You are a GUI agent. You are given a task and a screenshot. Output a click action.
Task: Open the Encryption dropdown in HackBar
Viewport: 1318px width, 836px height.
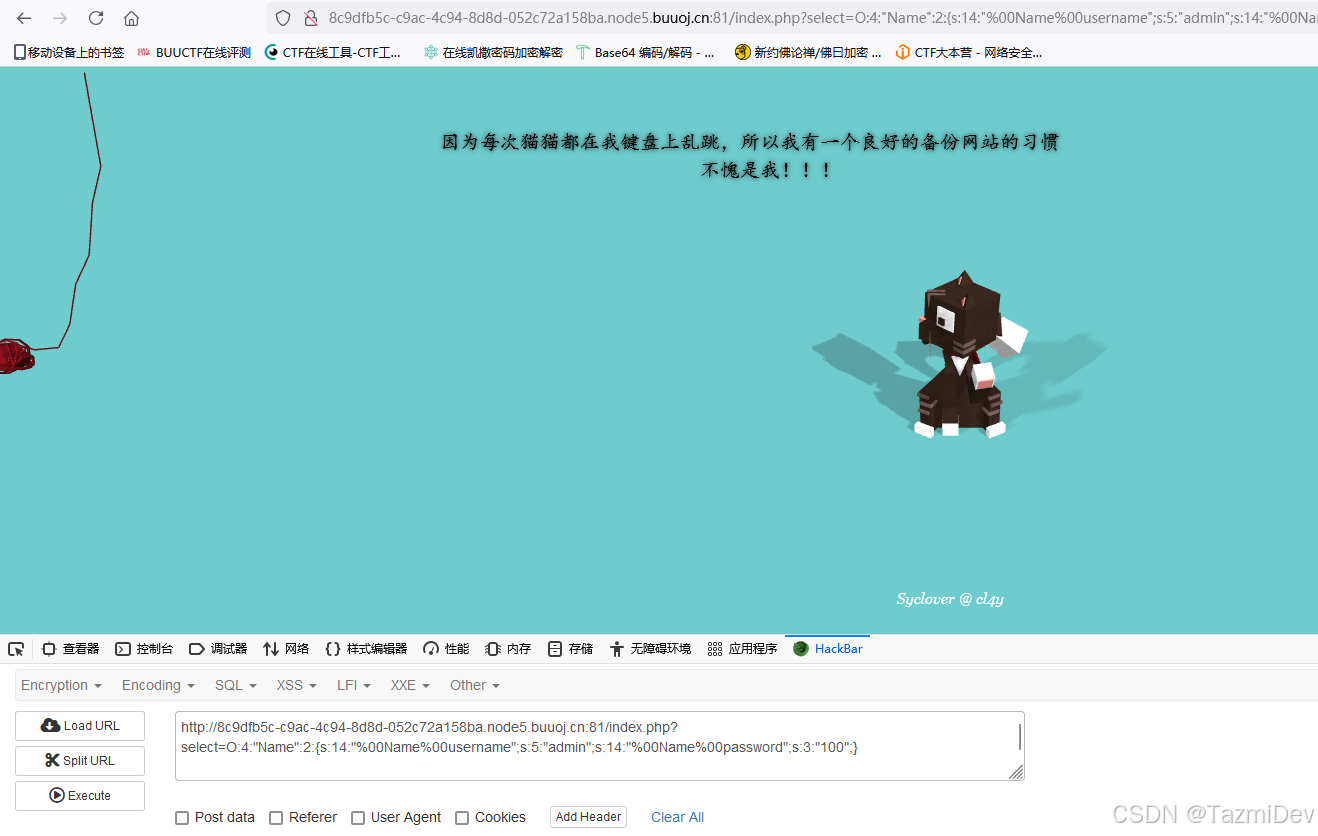click(60, 685)
